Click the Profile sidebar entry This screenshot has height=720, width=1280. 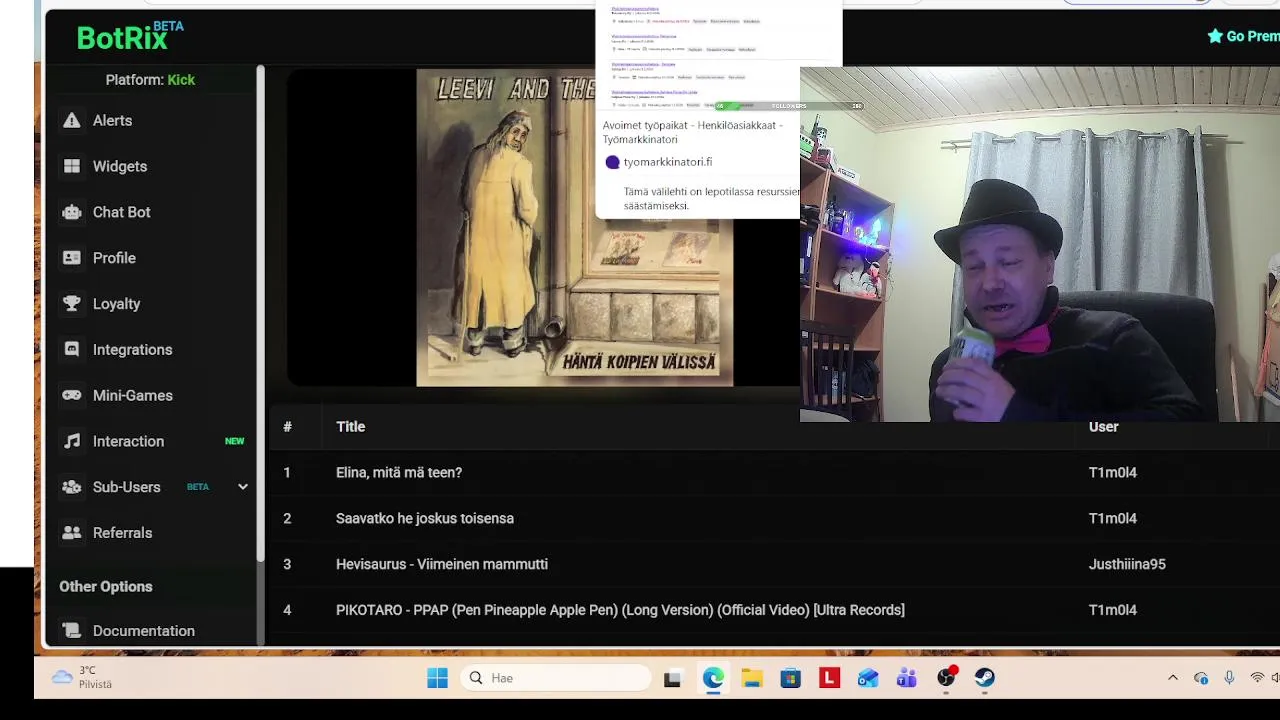pos(114,258)
